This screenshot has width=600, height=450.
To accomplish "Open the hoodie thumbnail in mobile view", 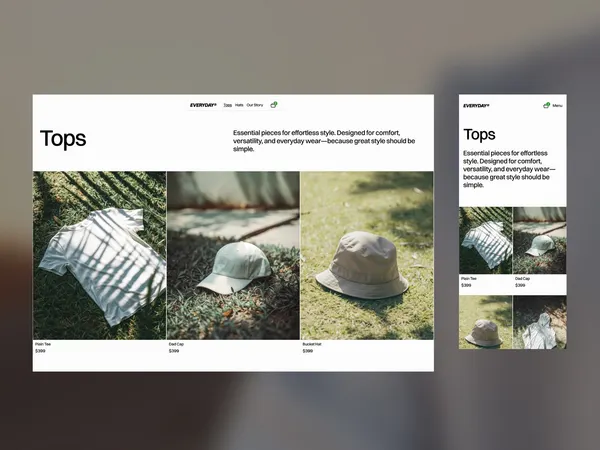I will (x=540, y=322).
